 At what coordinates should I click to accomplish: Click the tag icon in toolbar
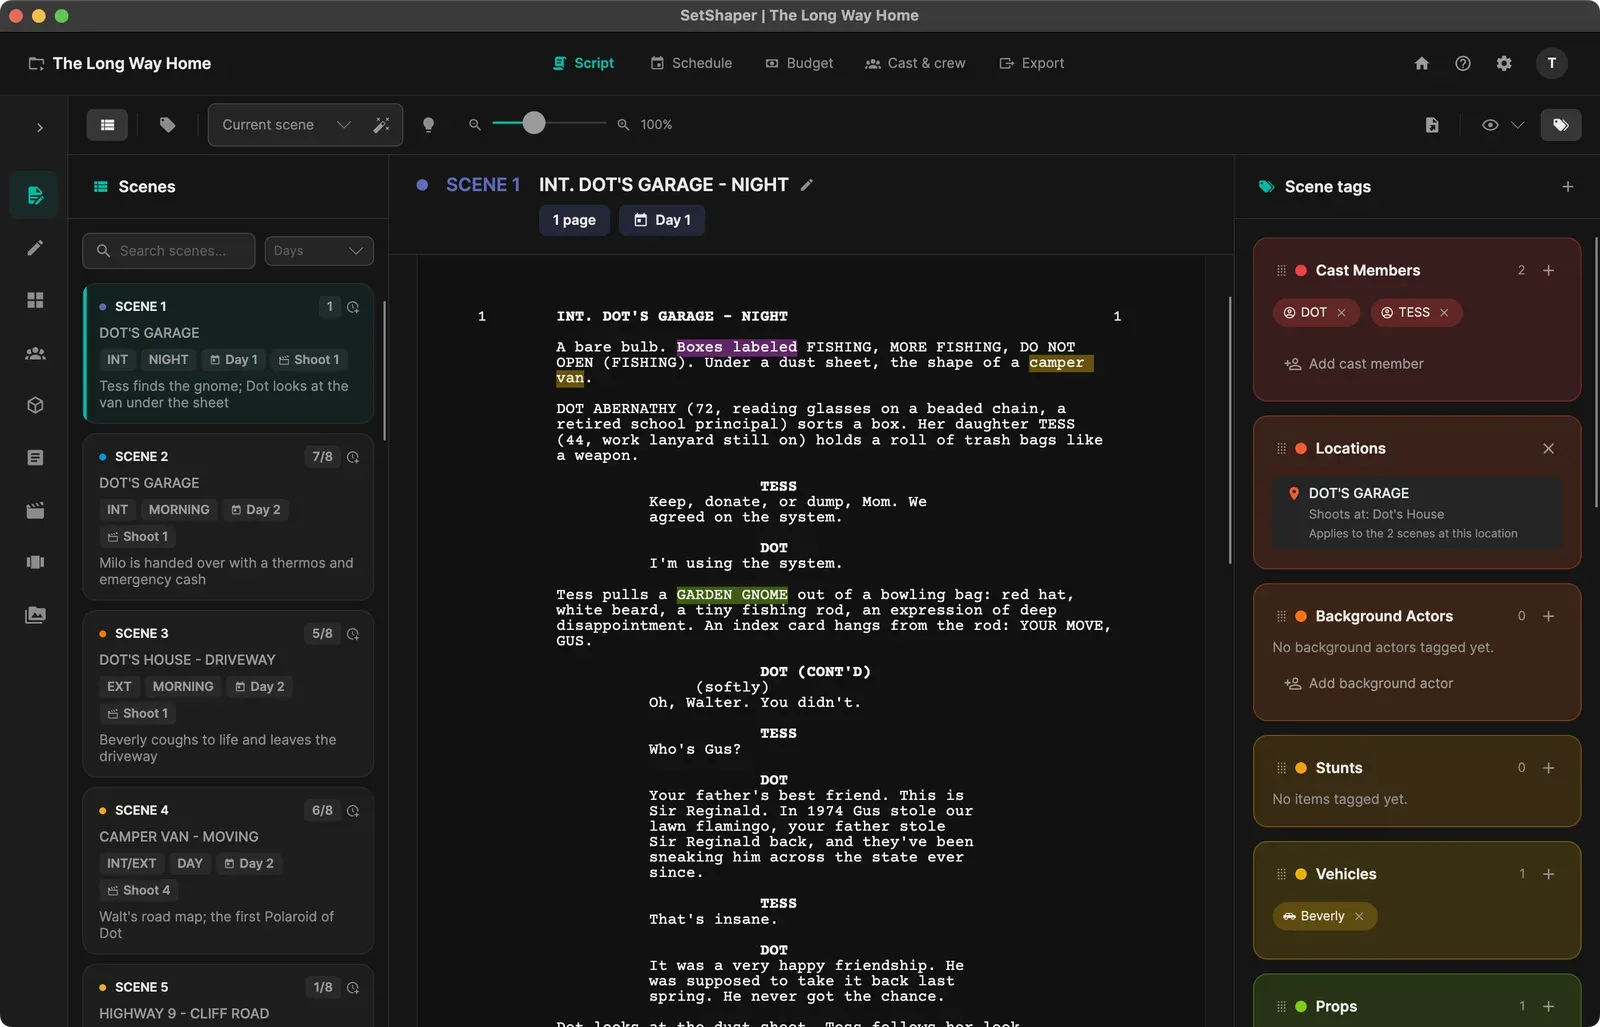click(x=167, y=125)
